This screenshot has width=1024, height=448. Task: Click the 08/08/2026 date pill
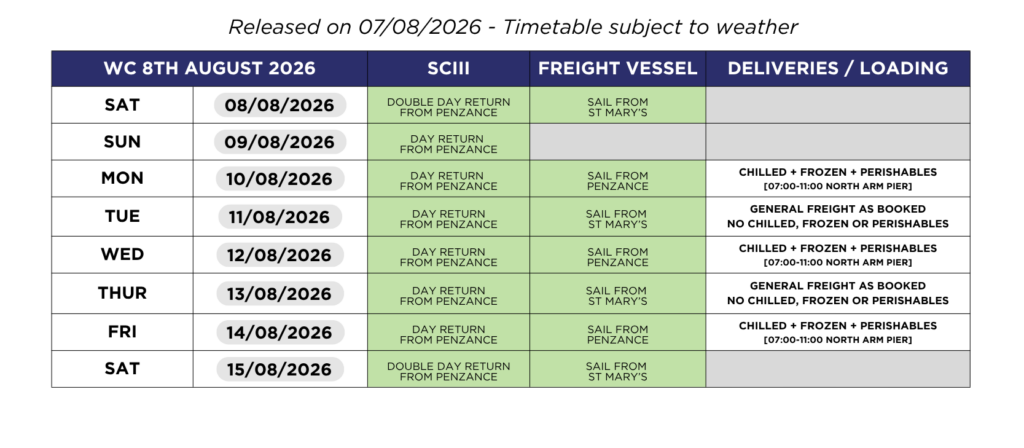280,105
